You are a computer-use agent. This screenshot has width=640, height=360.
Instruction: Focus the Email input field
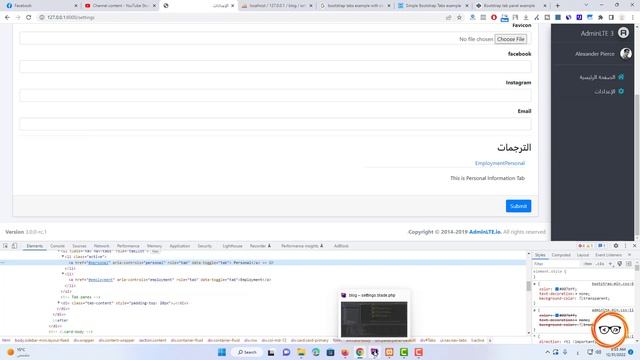click(x=275, y=124)
